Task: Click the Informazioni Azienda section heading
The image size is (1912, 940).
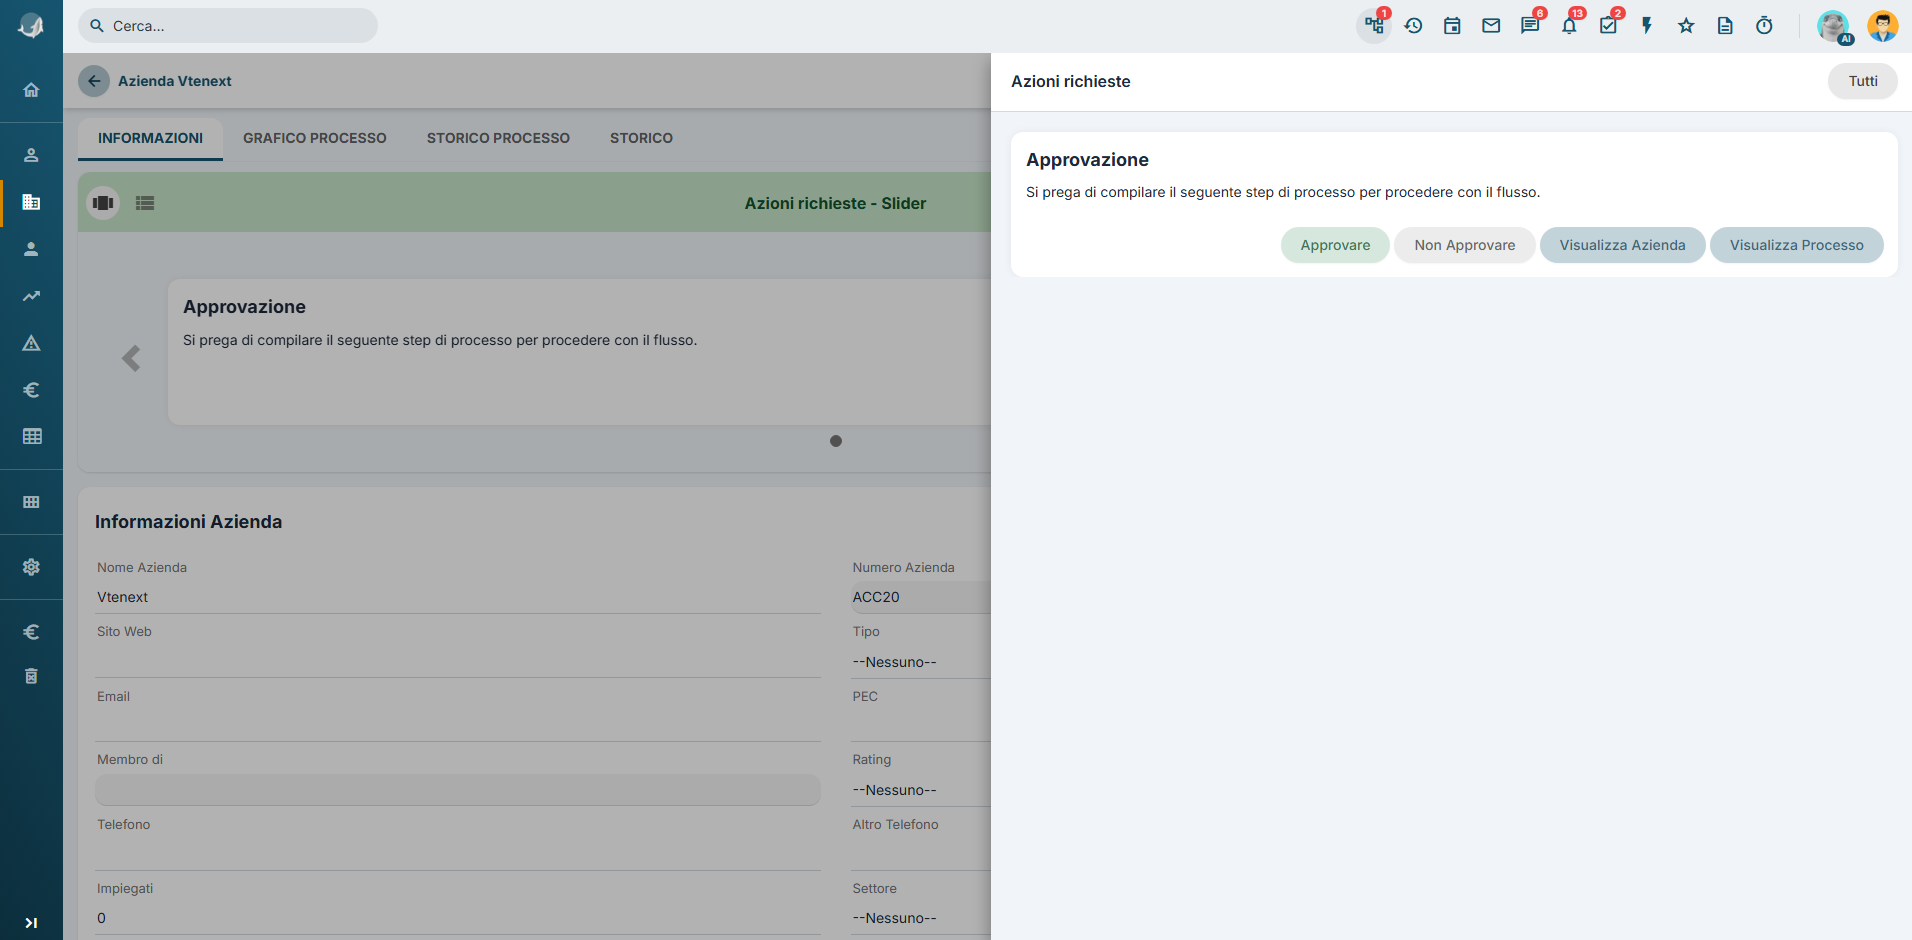Action: point(188,522)
